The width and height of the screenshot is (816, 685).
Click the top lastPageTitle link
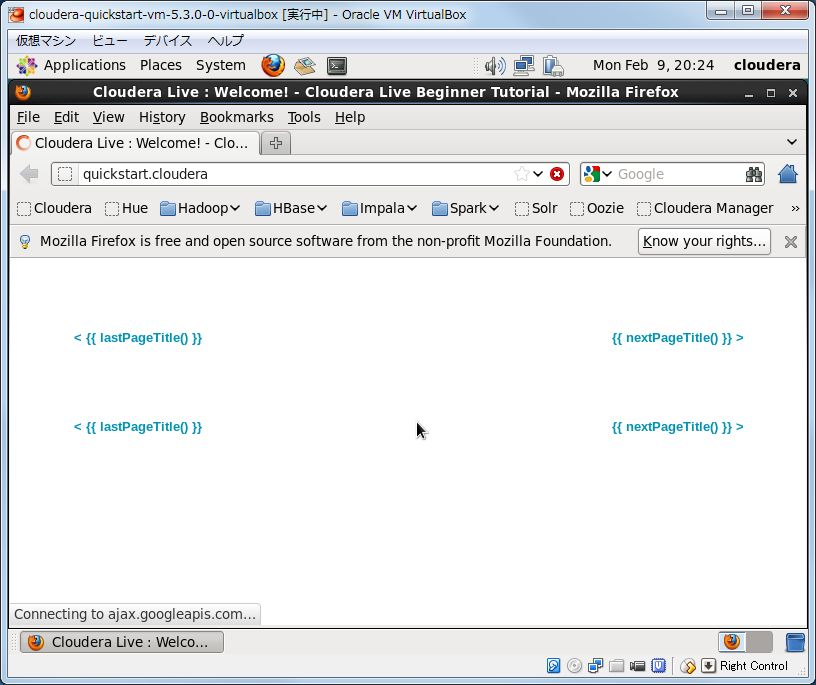click(x=138, y=338)
